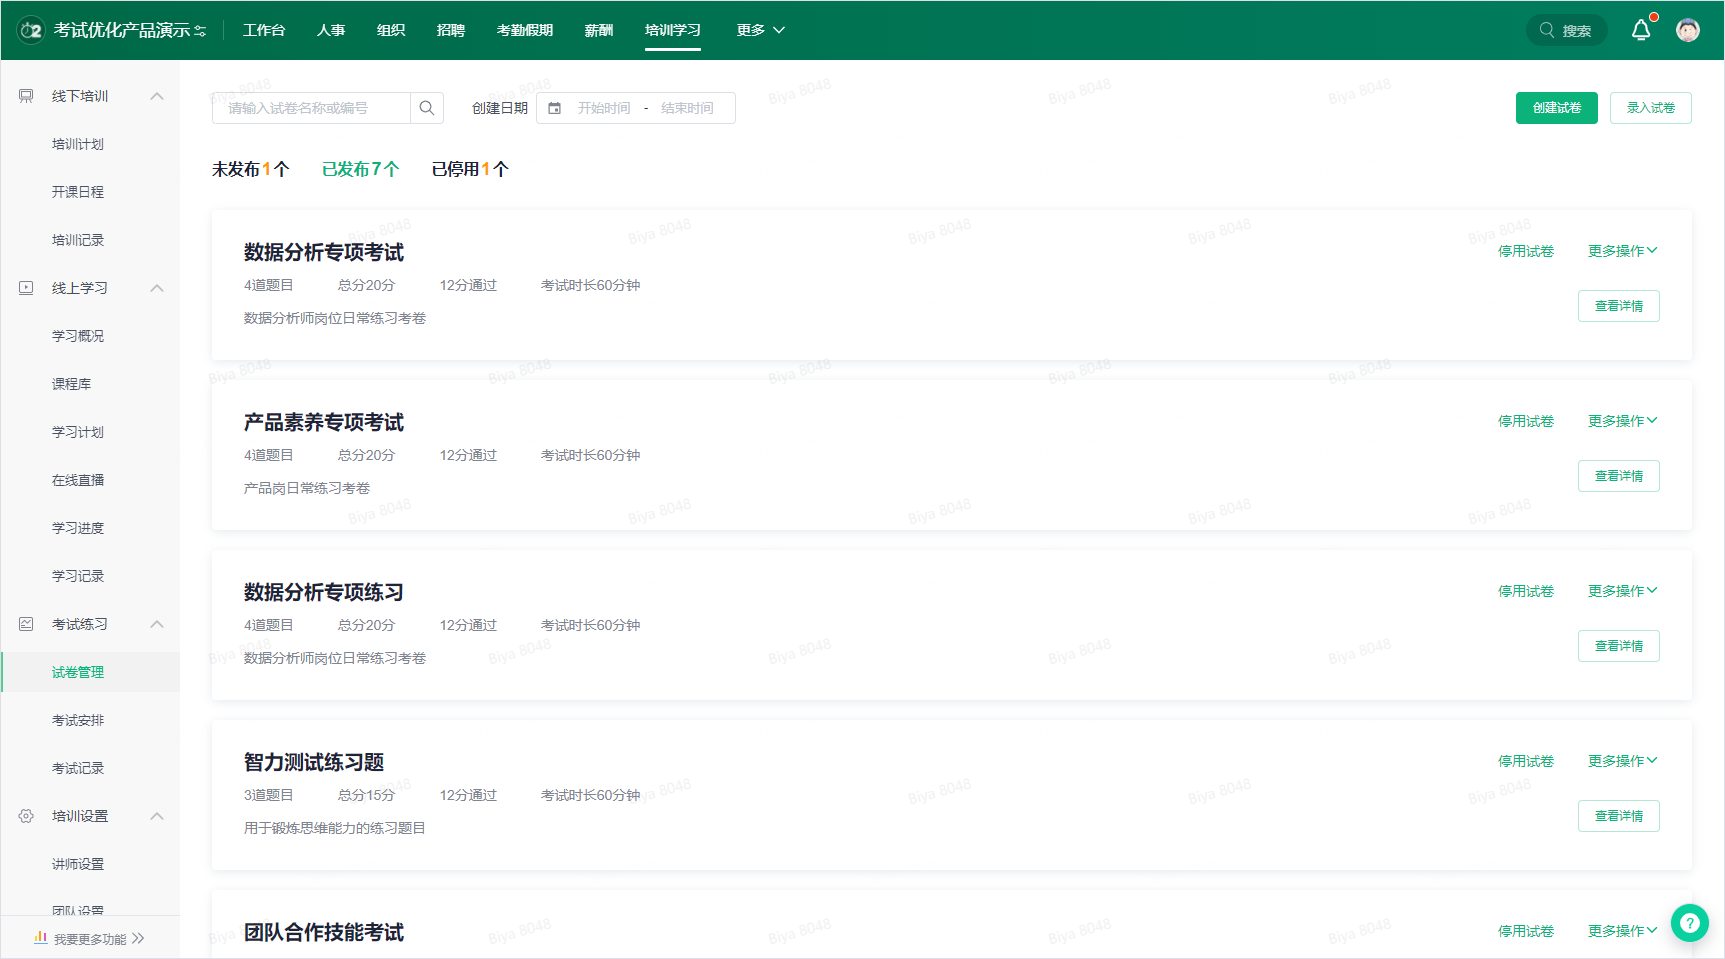
Task: Click the 创建试卷 button
Action: 1557,108
